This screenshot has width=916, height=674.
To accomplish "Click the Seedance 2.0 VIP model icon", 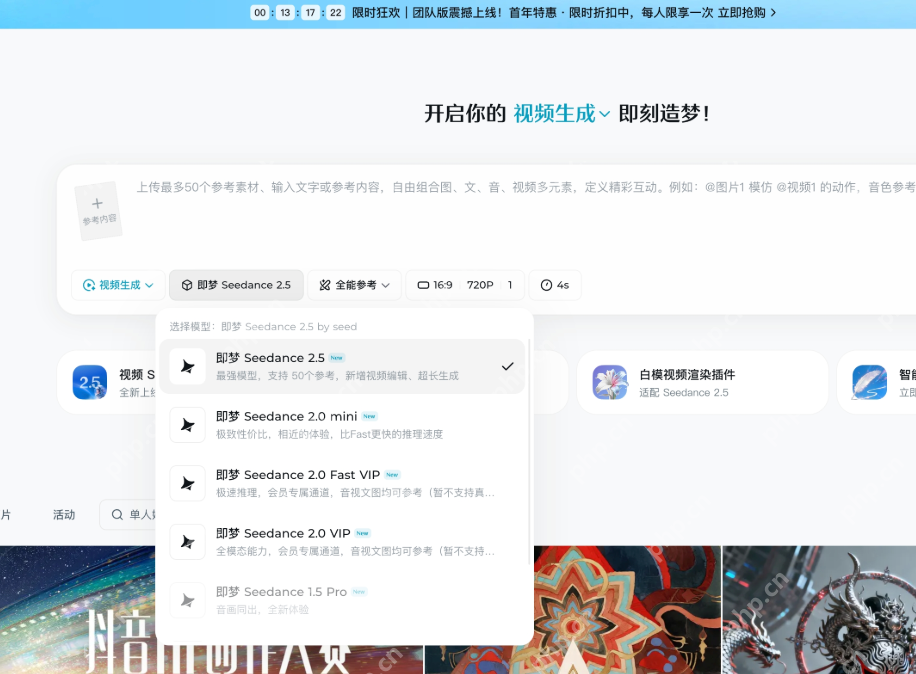I will [188, 541].
